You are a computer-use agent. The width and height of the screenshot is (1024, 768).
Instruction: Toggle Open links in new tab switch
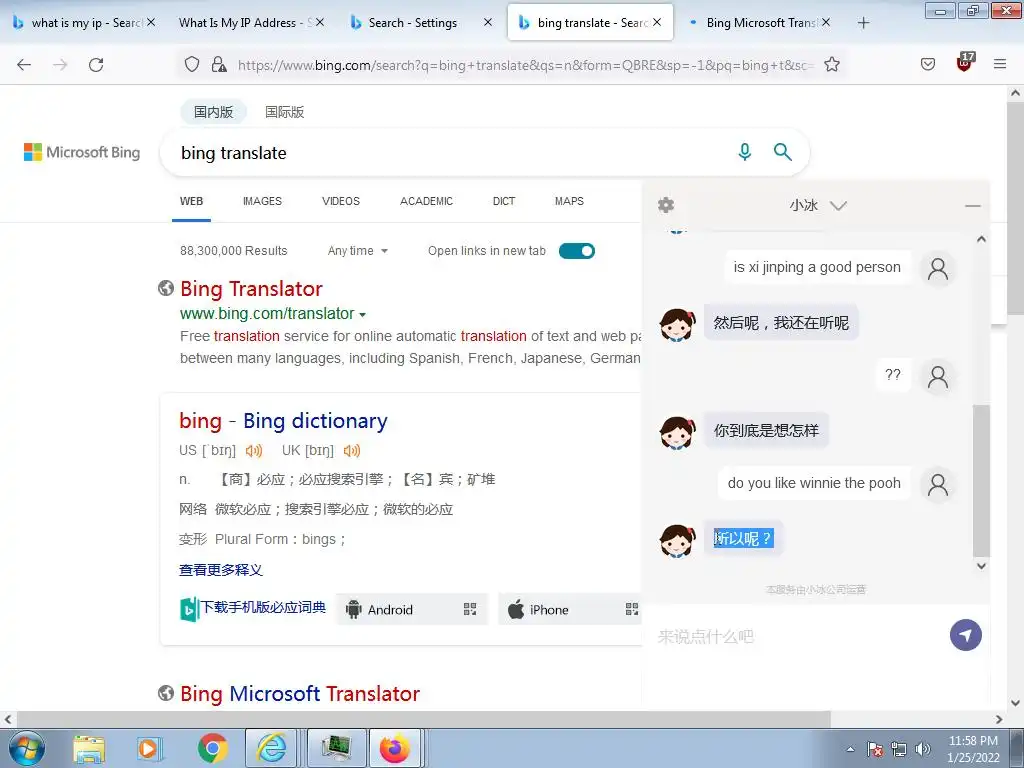coord(577,251)
